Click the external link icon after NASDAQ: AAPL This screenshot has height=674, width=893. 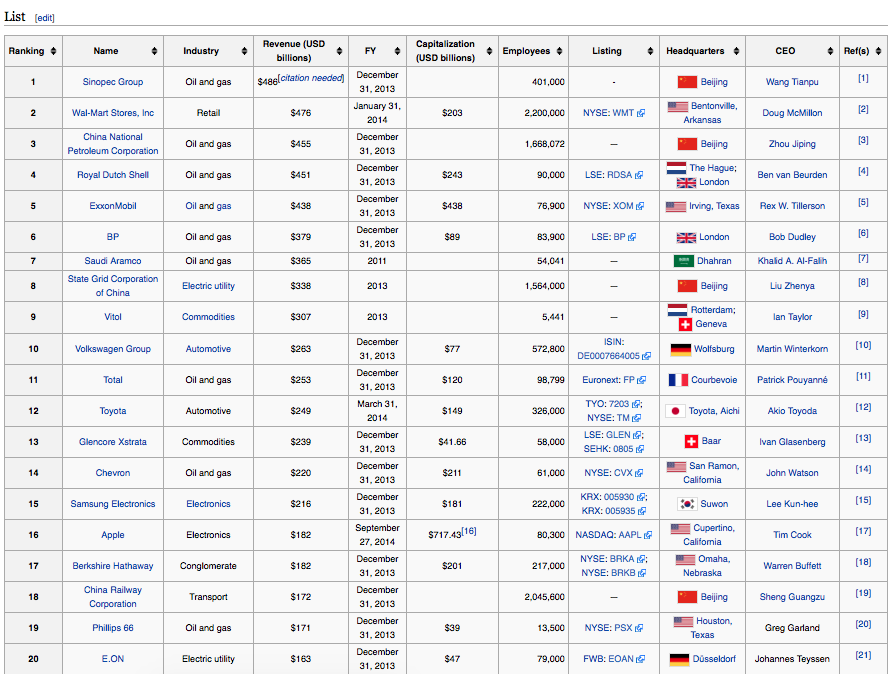click(648, 535)
